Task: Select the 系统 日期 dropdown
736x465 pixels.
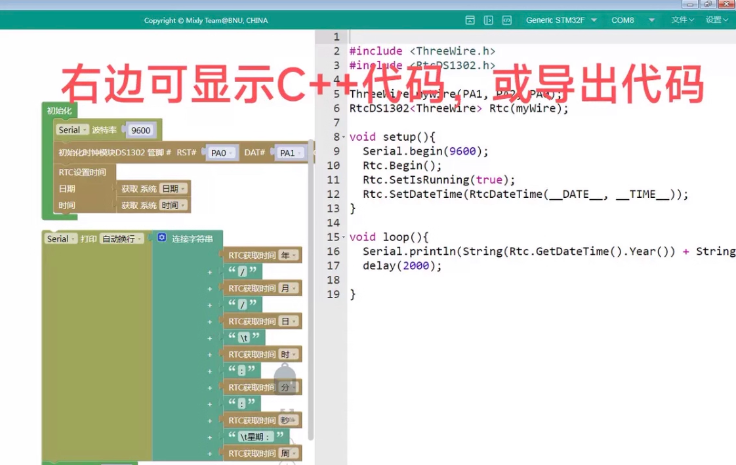Action: [173, 188]
